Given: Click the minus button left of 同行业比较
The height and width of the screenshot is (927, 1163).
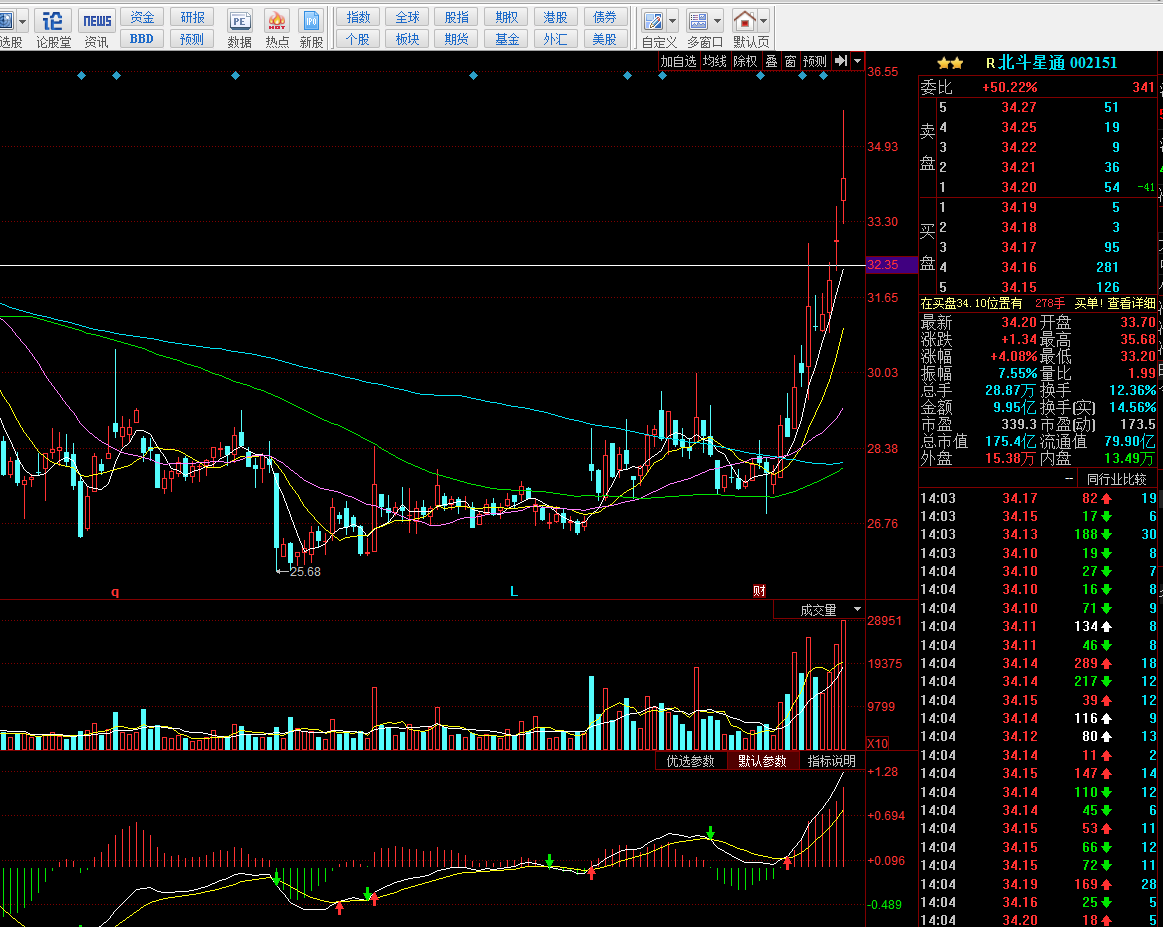Looking at the screenshot, I should [x=1069, y=479].
